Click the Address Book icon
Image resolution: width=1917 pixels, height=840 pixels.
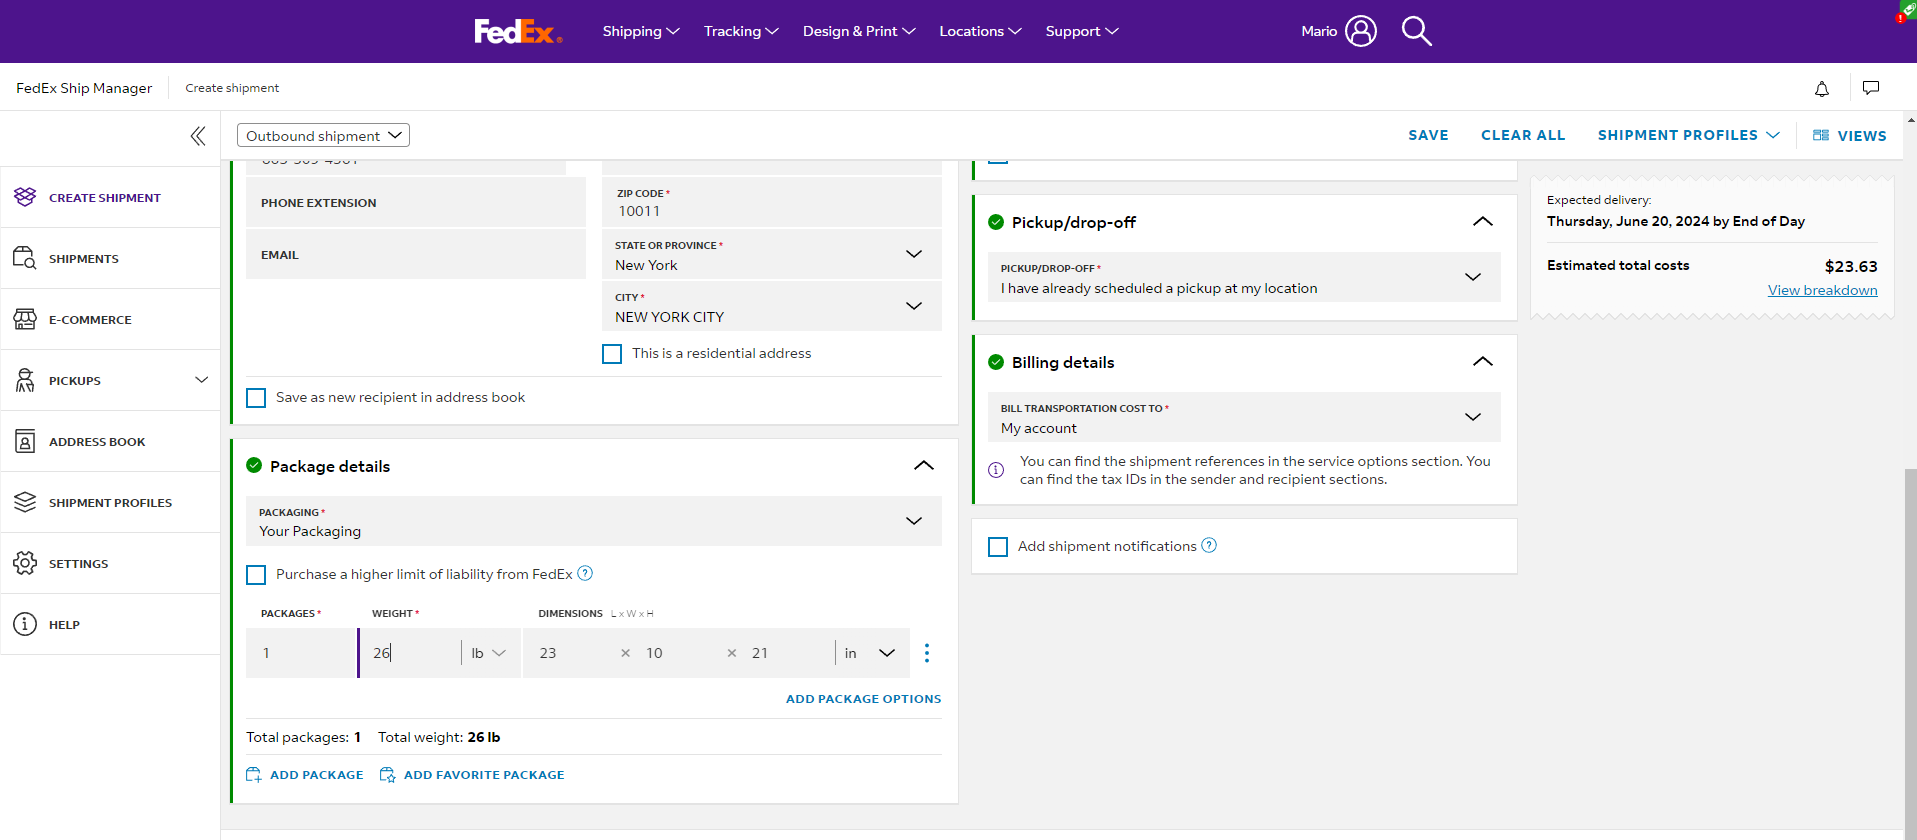25,441
